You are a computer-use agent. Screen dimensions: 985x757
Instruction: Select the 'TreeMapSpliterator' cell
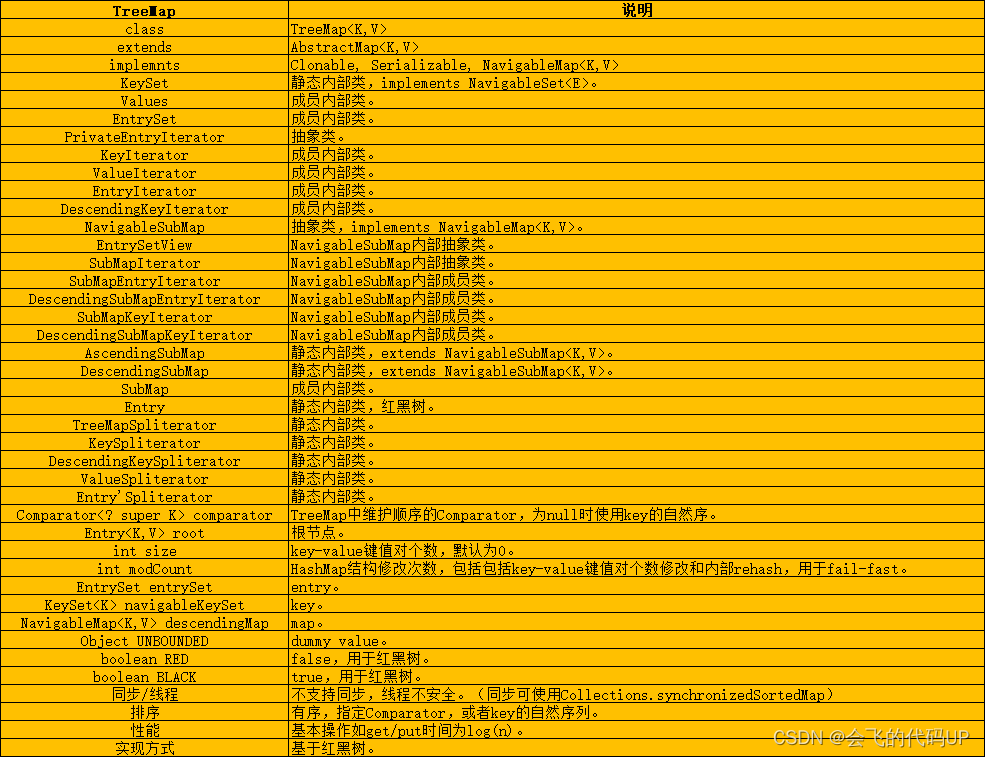click(144, 425)
